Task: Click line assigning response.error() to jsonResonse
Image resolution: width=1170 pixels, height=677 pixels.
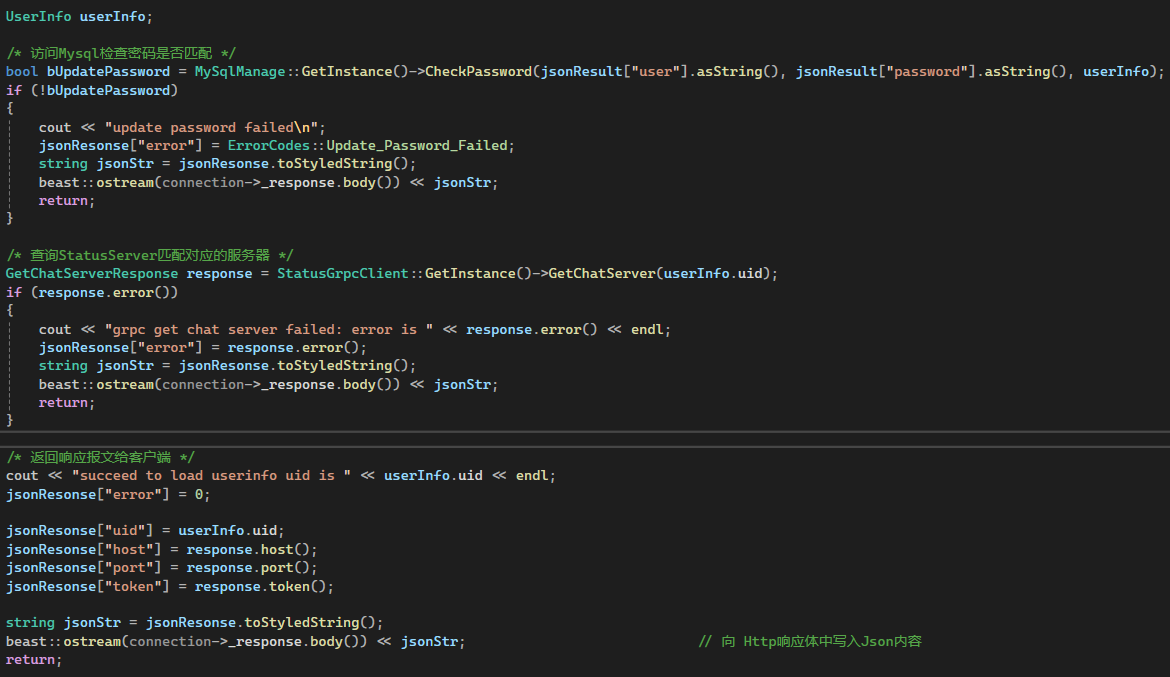Action: click(203, 348)
